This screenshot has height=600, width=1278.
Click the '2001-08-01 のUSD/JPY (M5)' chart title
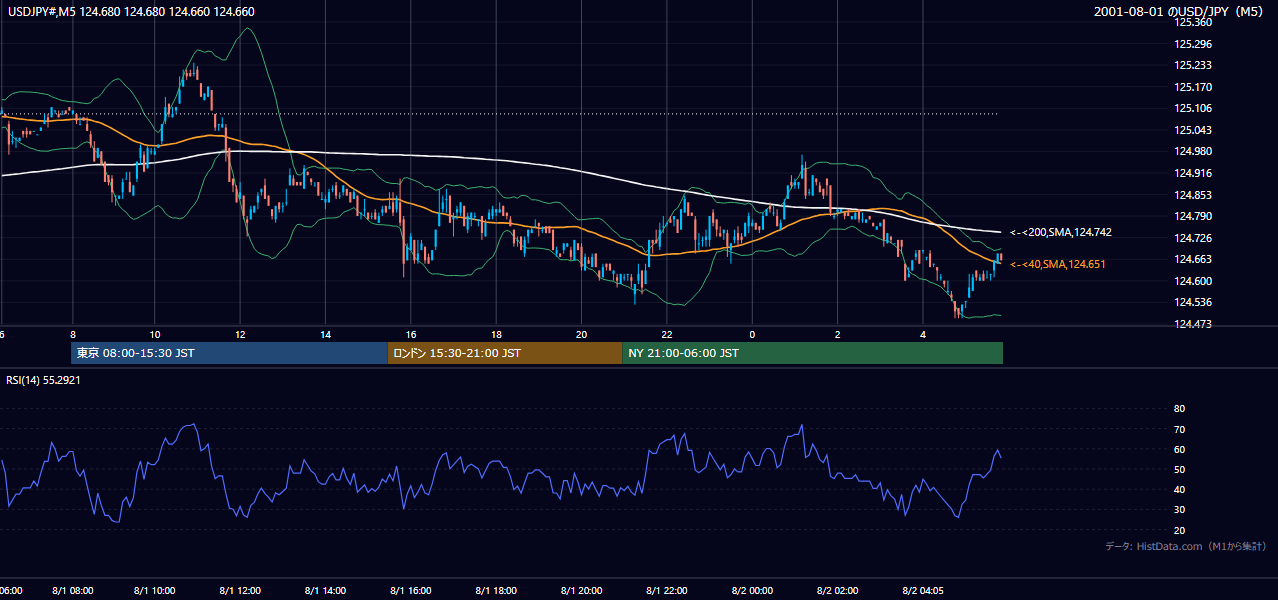click(1180, 12)
